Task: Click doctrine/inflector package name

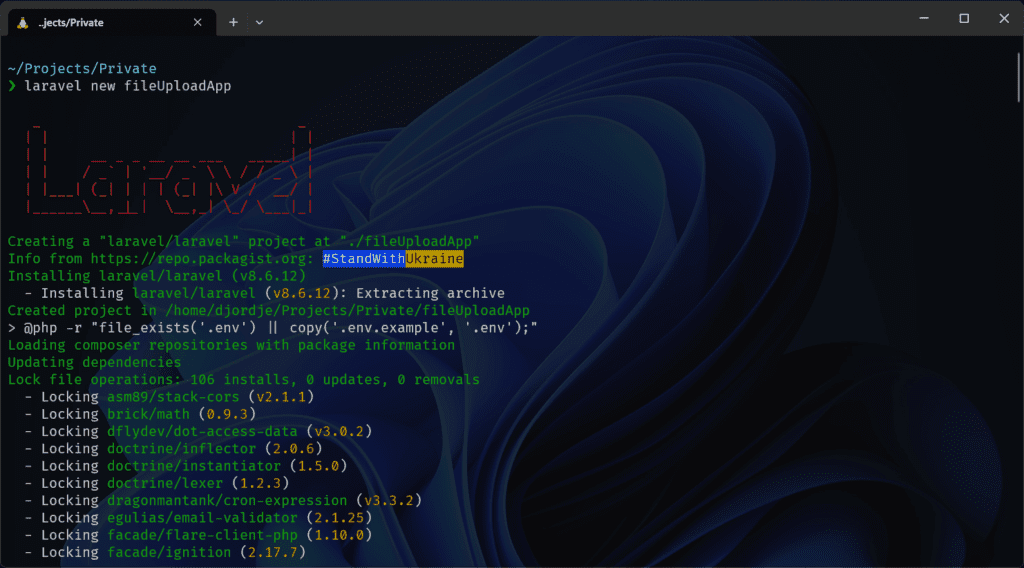Action: click(182, 449)
